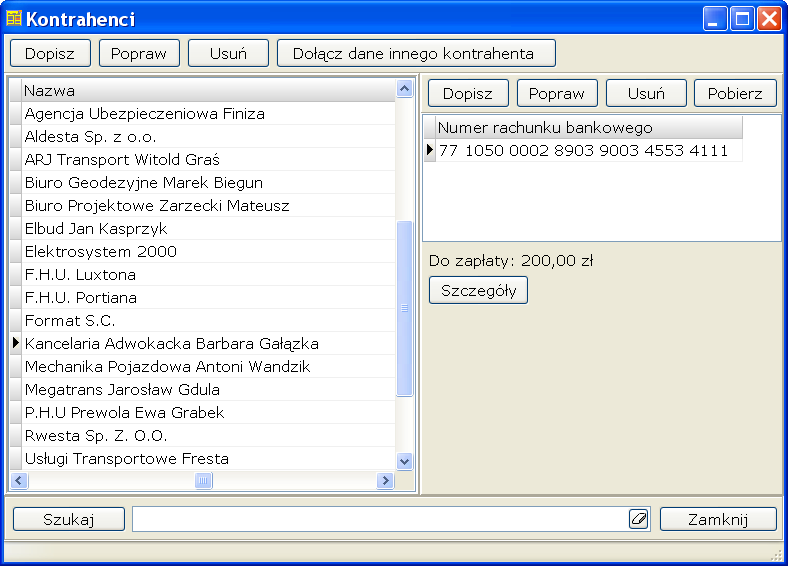
Task: Select Biuro Geodezyjne Marek Biegun entry
Action: [143, 183]
